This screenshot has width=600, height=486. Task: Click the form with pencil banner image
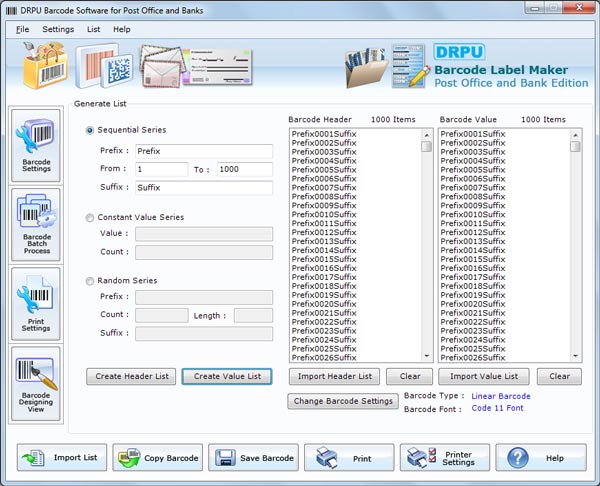tap(410, 66)
